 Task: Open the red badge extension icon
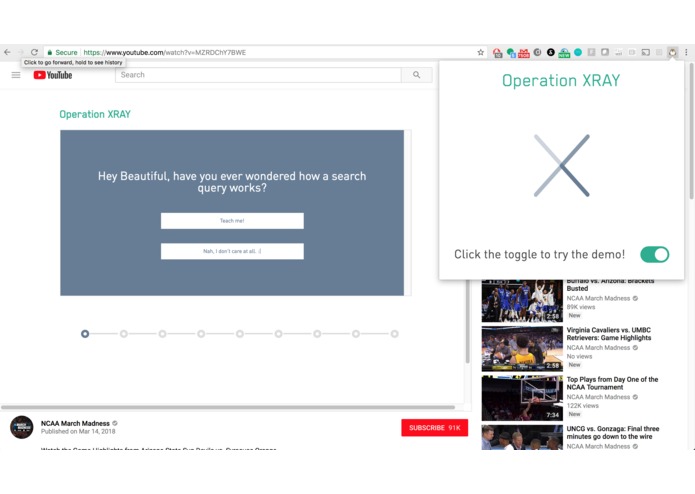(x=524, y=53)
